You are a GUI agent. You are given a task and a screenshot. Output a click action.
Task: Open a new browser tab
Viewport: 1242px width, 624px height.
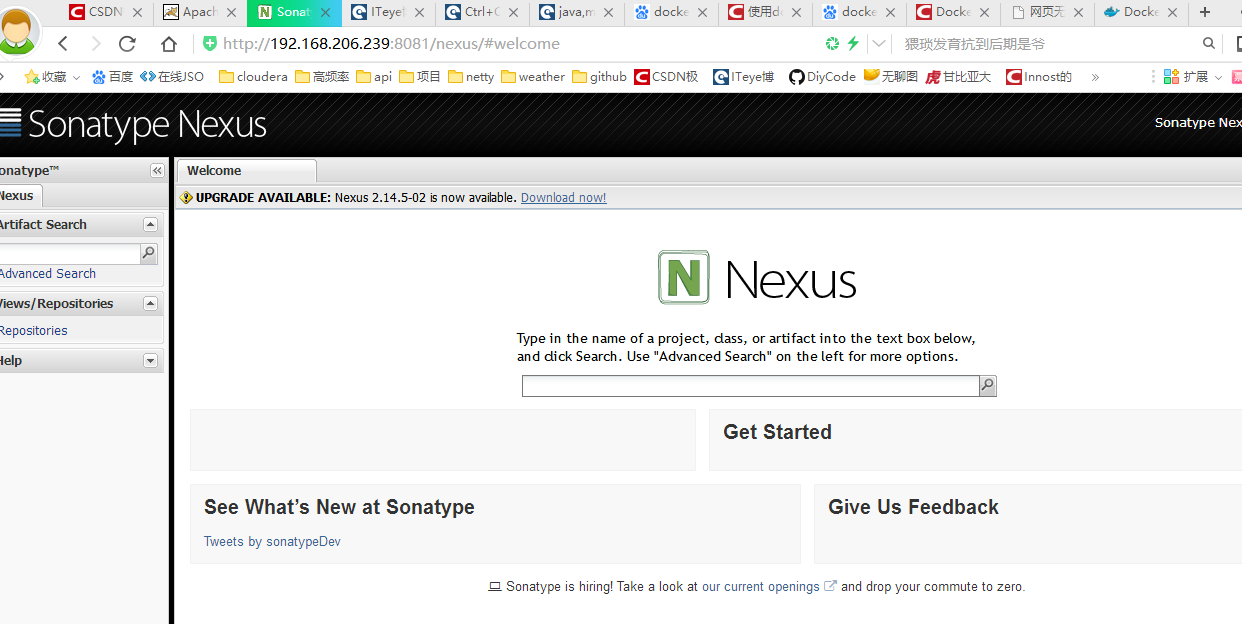point(1205,12)
